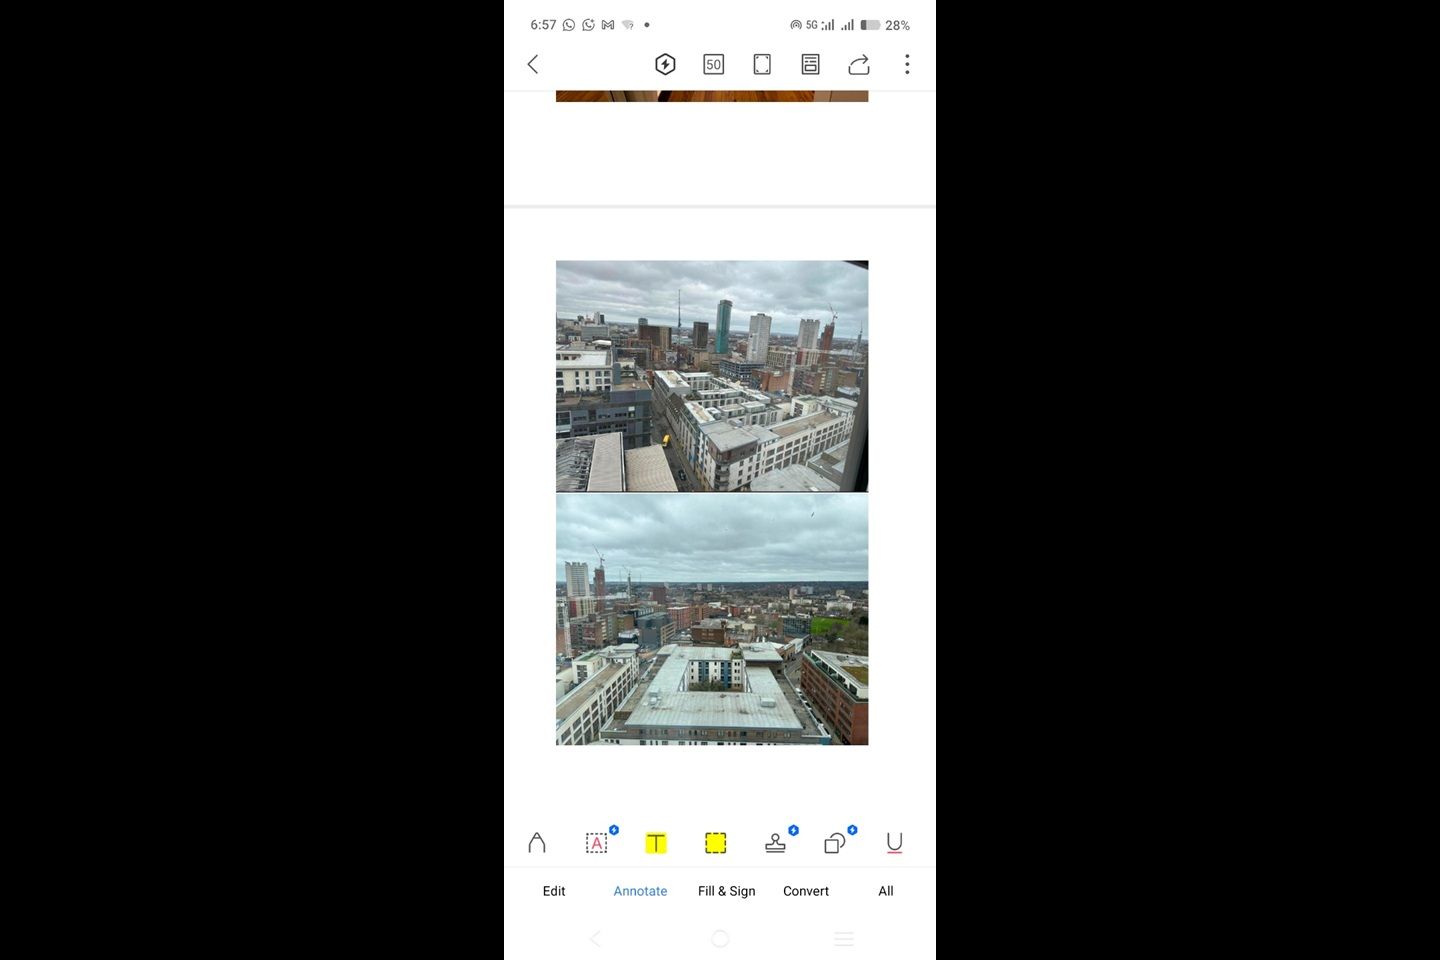Select the underline tool
Image resolution: width=1440 pixels, height=960 pixels.
[x=894, y=843]
